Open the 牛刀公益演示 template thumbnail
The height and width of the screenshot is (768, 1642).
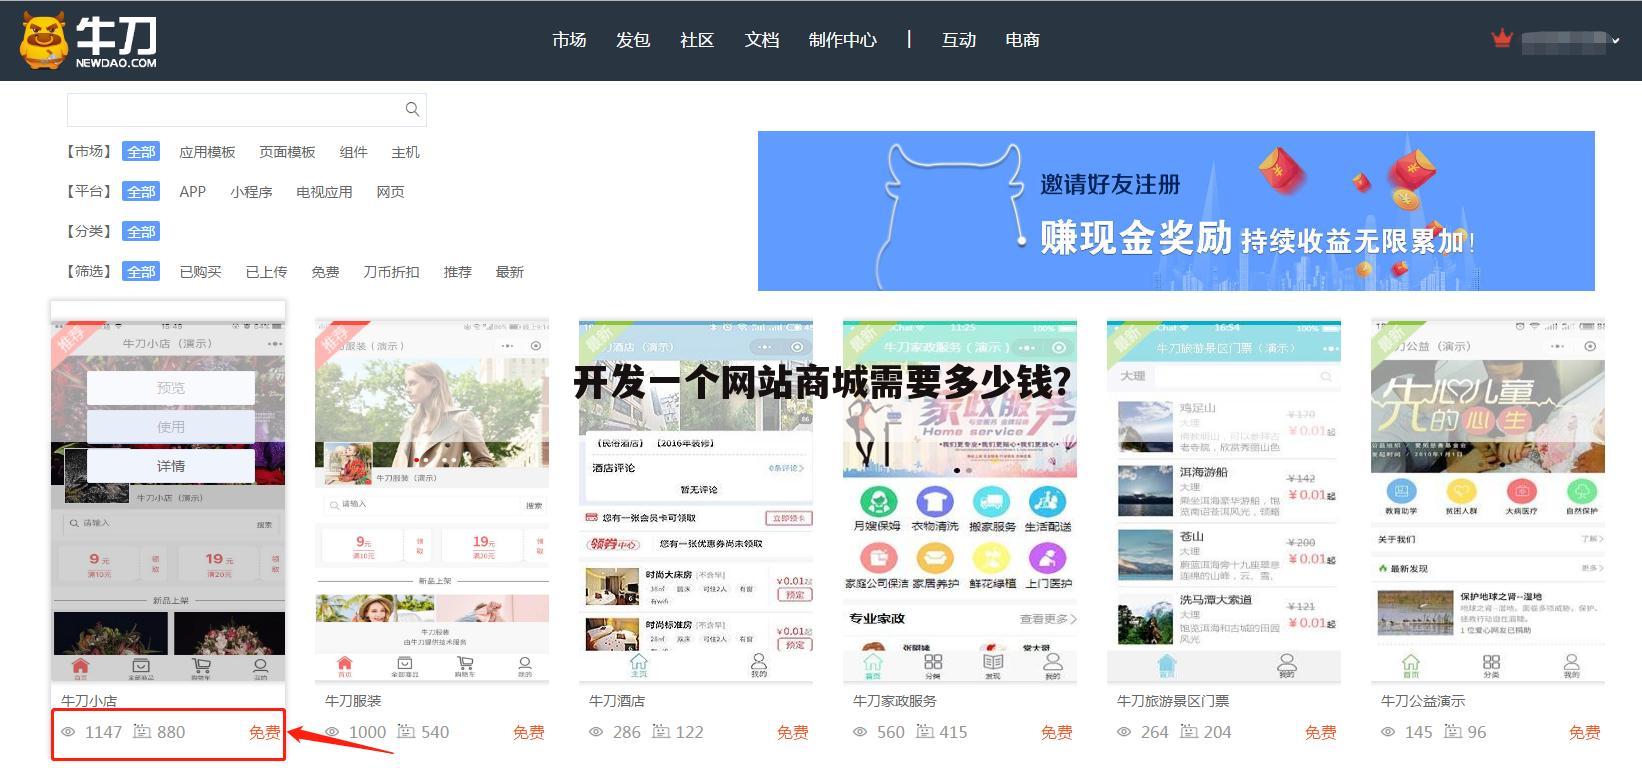click(x=1488, y=501)
